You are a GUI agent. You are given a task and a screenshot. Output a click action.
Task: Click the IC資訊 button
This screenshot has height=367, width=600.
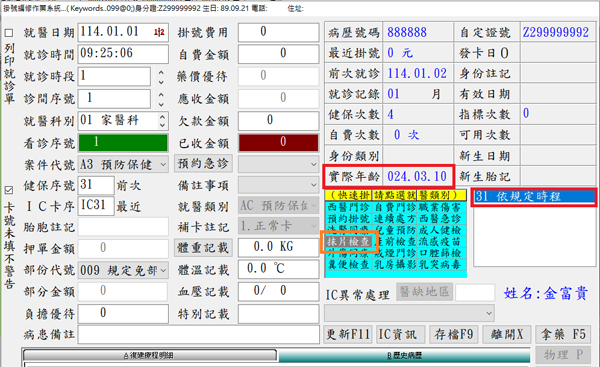pos(398,334)
